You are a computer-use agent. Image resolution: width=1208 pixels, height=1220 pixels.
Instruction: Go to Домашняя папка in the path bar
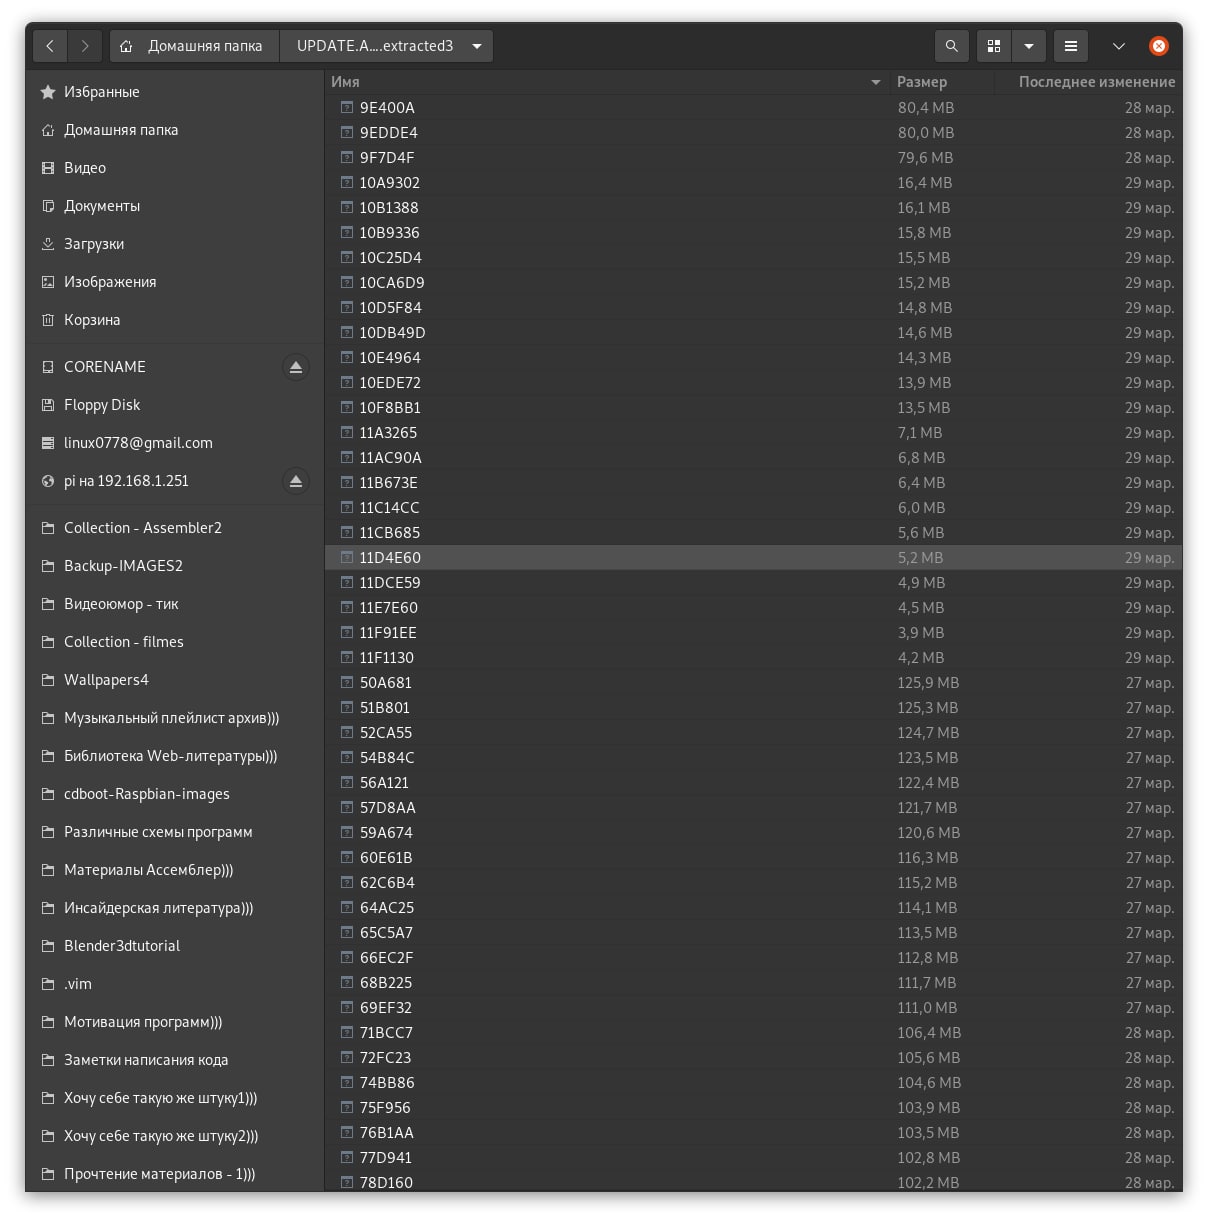(x=194, y=46)
